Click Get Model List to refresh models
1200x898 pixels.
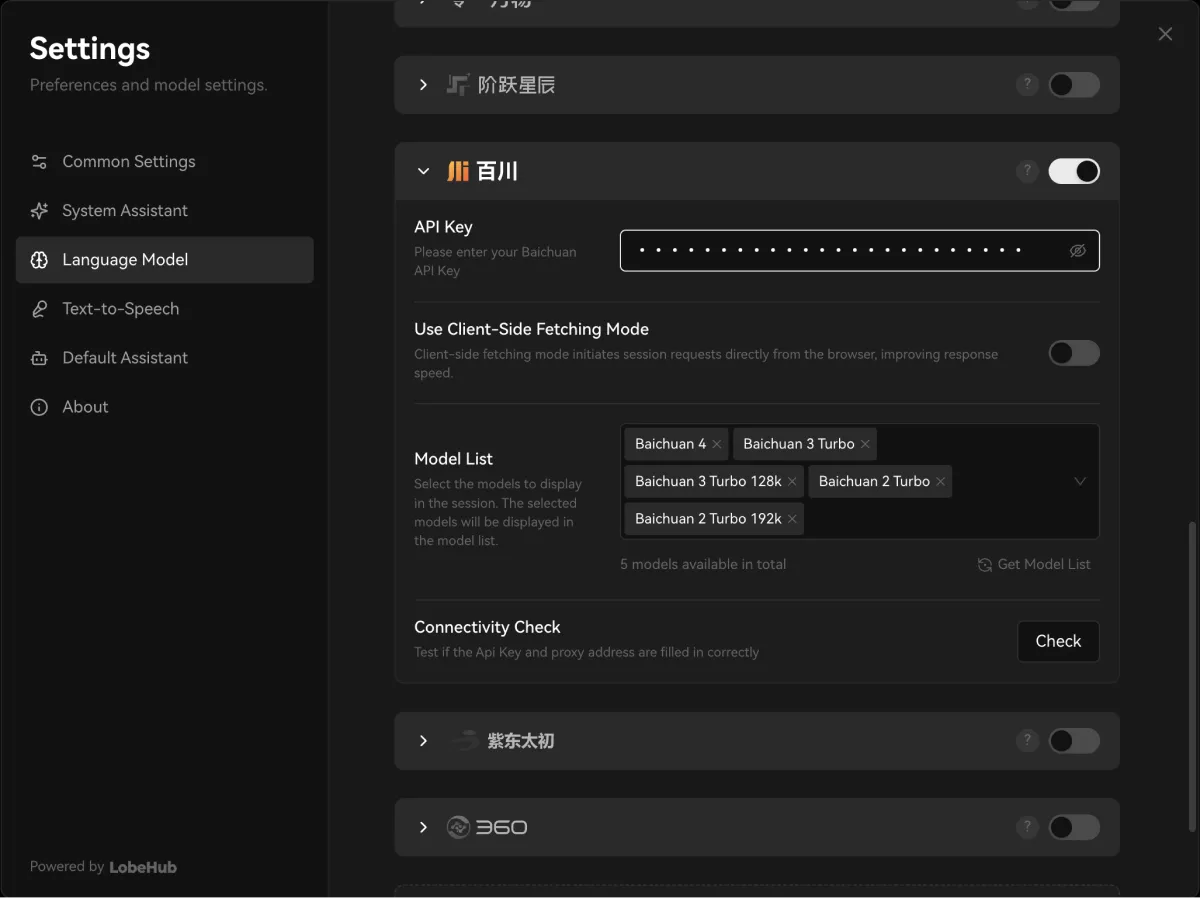pyautogui.click(x=1034, y=565)
